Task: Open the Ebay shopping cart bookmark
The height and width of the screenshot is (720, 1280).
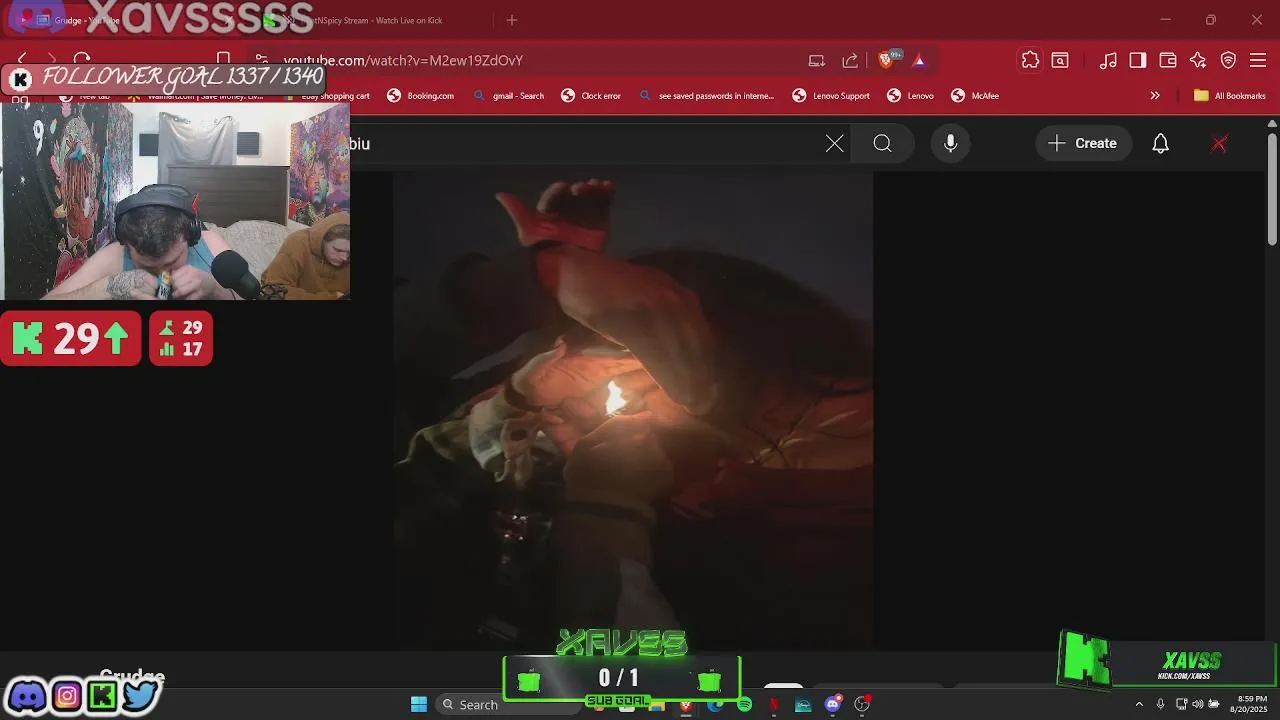Action: click(327, 96)
